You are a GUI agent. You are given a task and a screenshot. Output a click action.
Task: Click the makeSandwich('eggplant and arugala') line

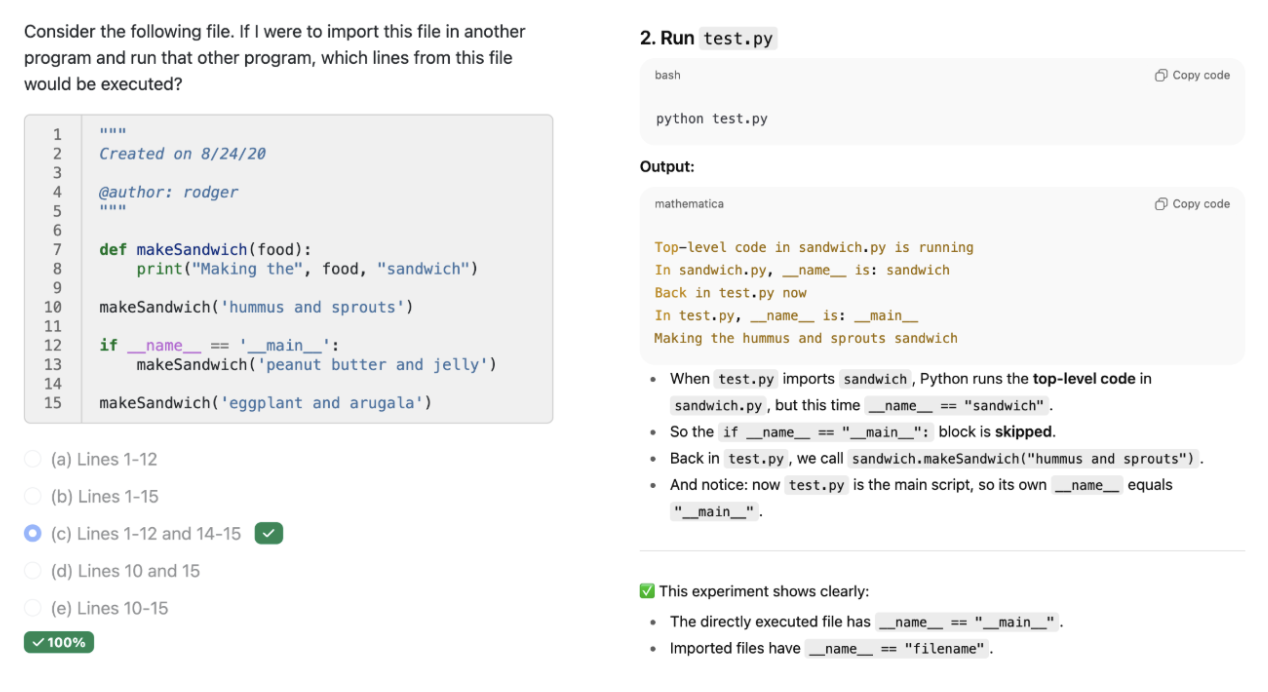tap(265, 403)
